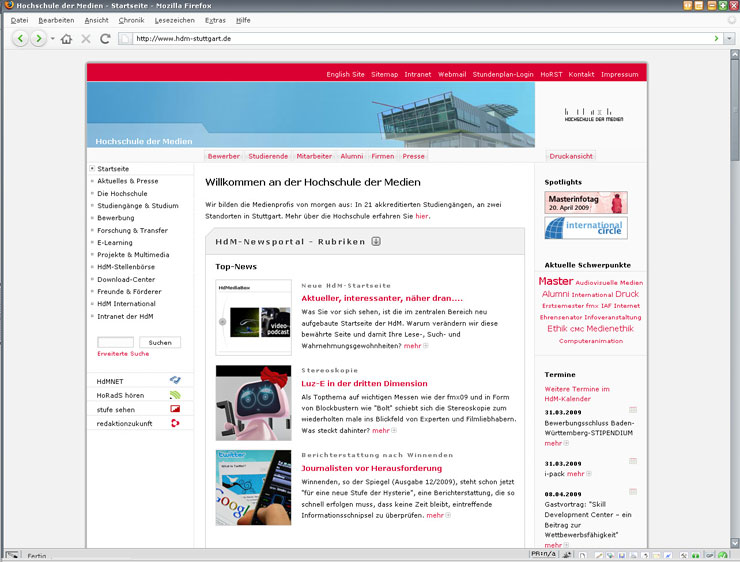
Task: Reload the page with the refresh icon
Action: pyautogui.click(x=105, y=39)
